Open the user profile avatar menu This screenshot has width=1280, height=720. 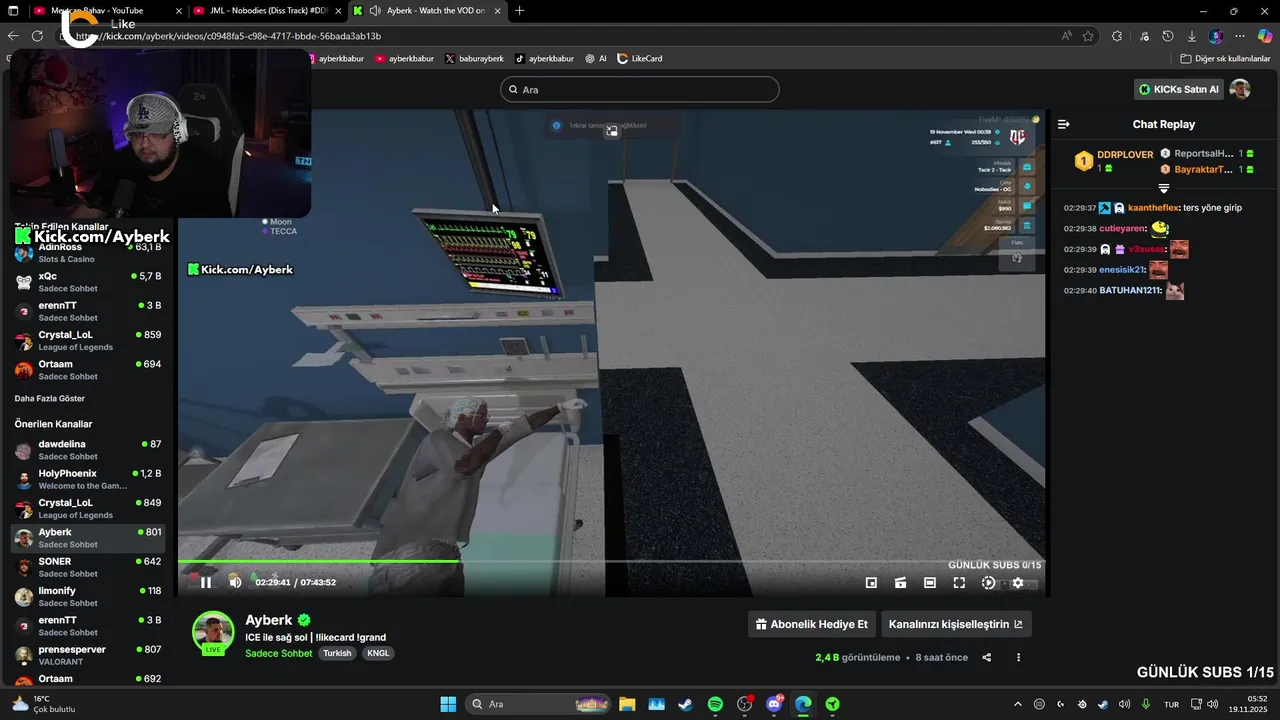click(x=1240, y=89)
